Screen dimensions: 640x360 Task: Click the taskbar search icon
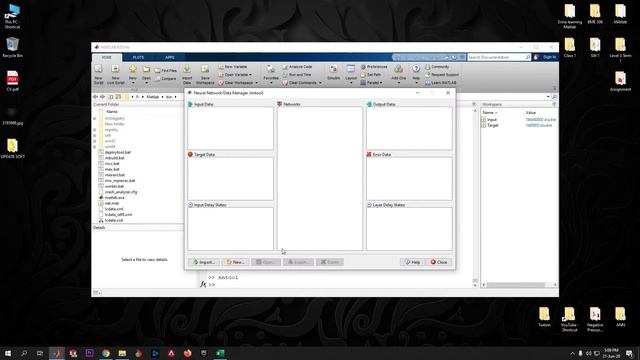point(24,353)
